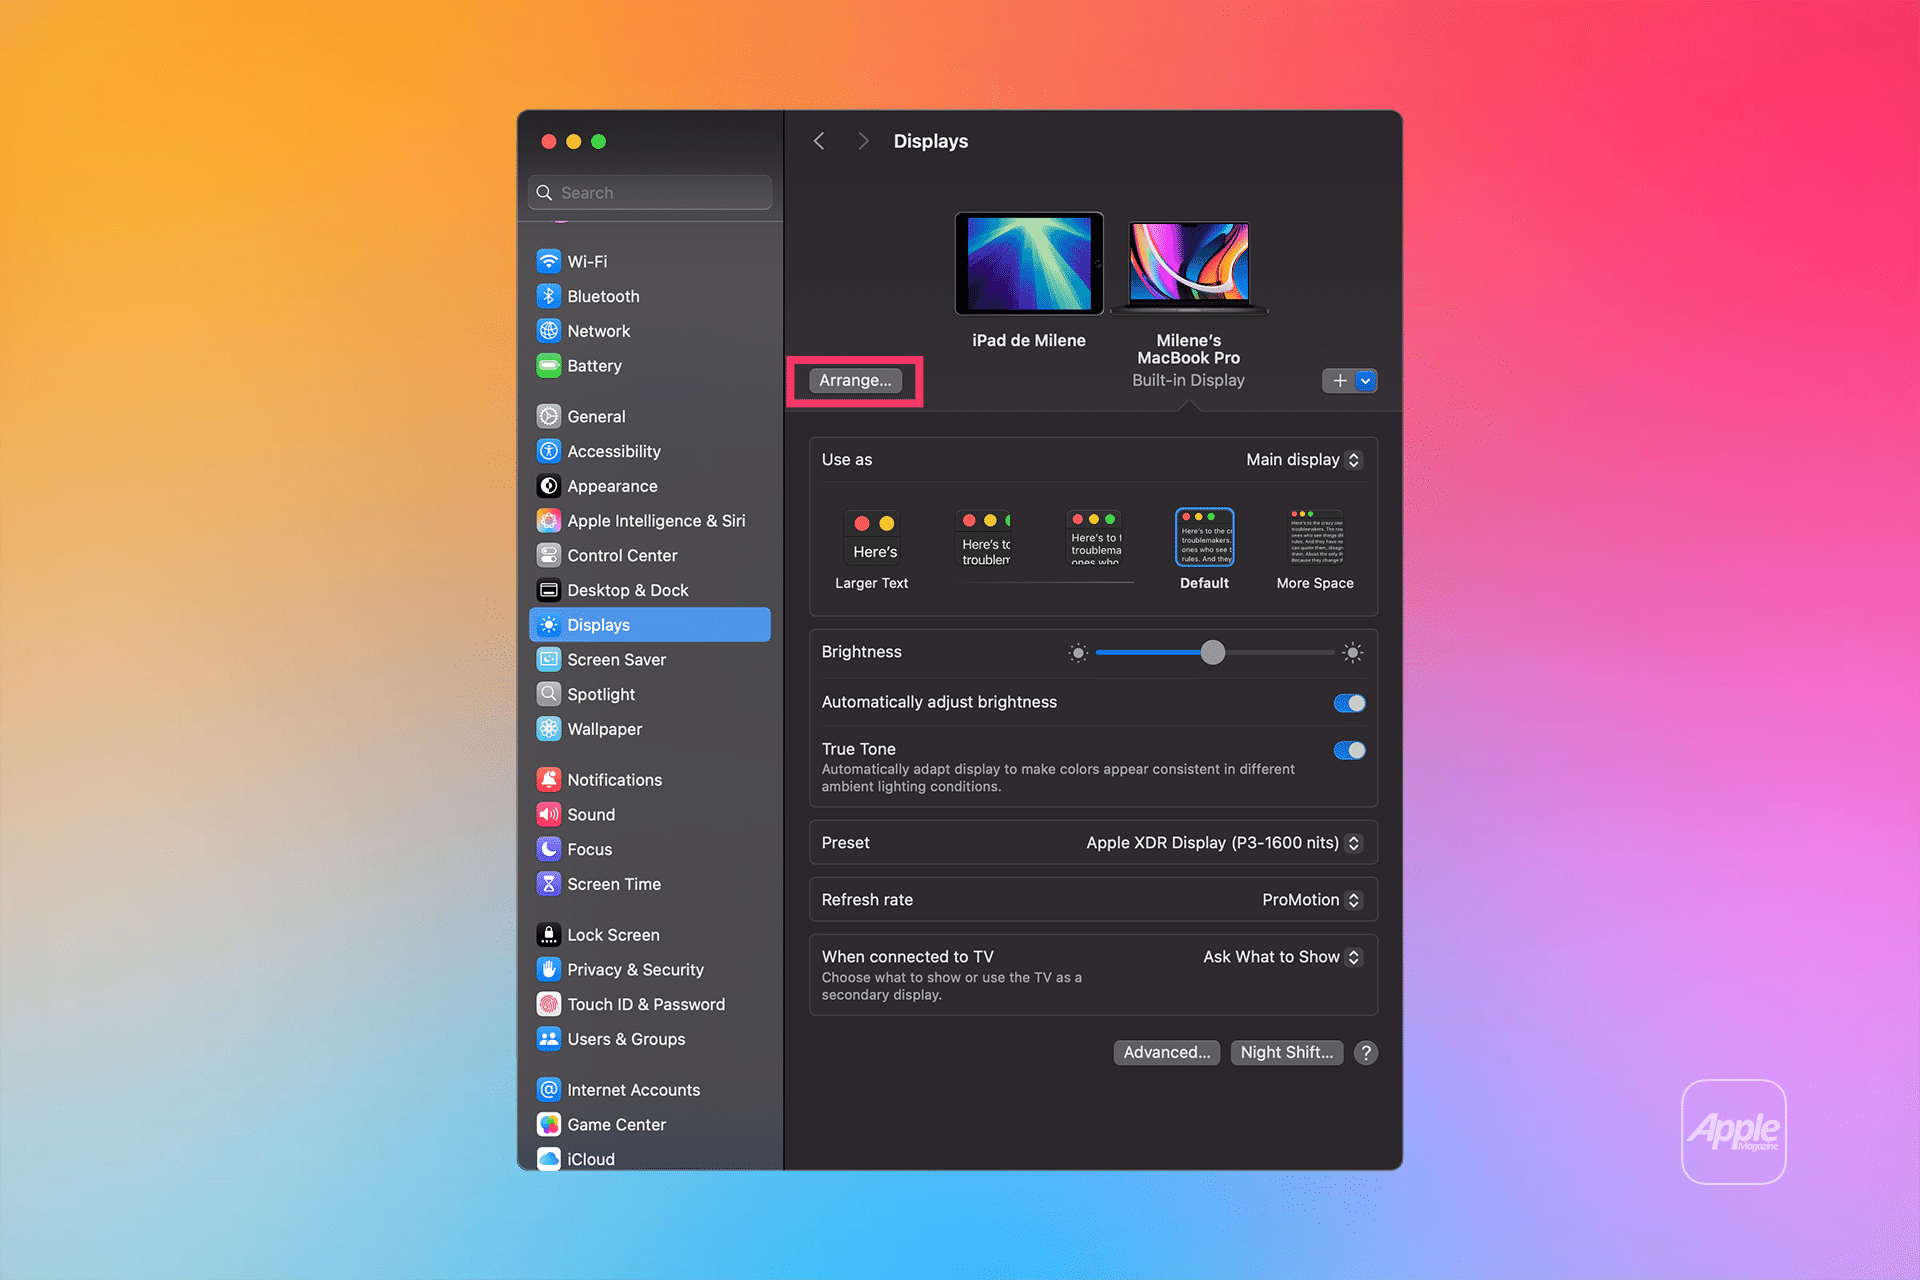Open the iCloud cloud icon
The width and height of the screenshot is (1920, 1280).
pos(548,1158)
